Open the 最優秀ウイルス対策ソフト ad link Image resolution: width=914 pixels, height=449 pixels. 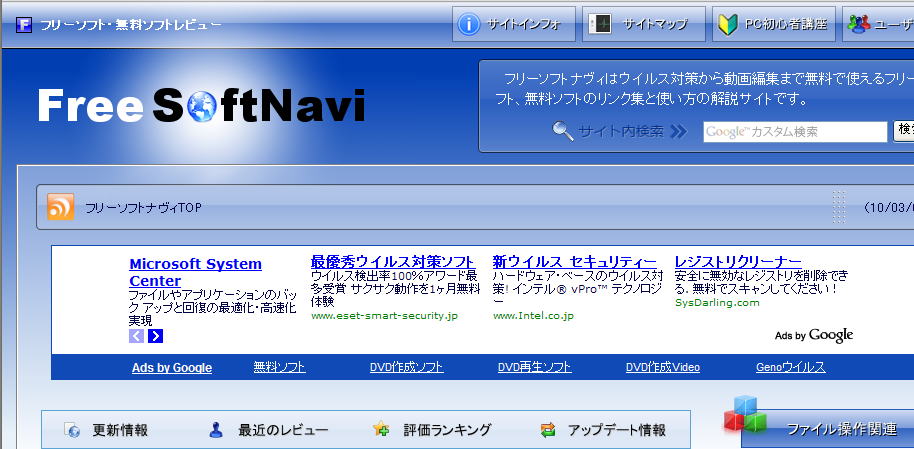click(392, 262)
